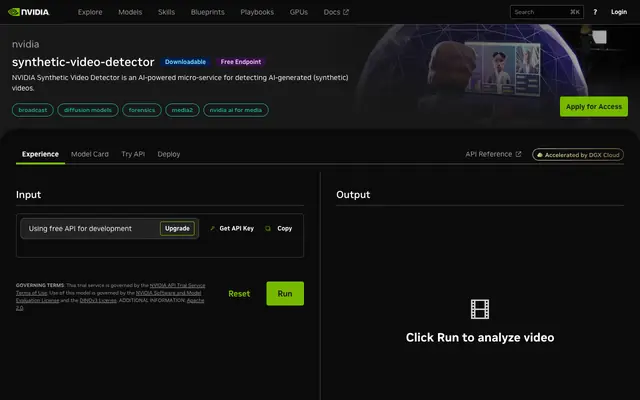Image resolution: width=640 pixels, height=400 pixels.
Task: Click the diffusion models tag
Action: [88, 110]
